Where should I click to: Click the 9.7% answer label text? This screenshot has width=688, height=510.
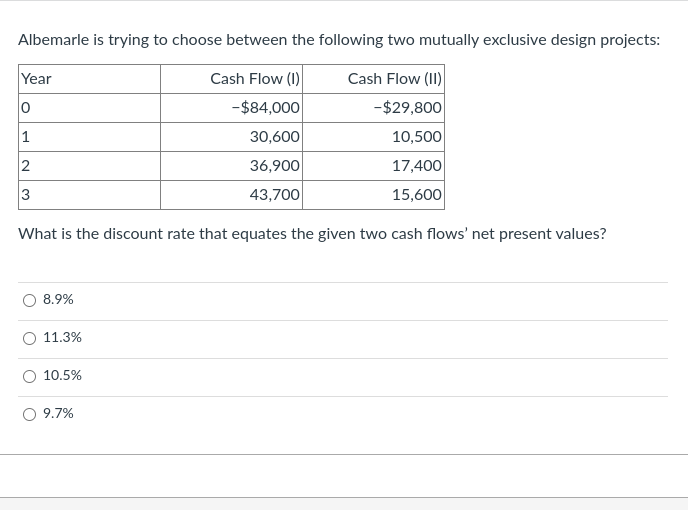tap(58, 413)
